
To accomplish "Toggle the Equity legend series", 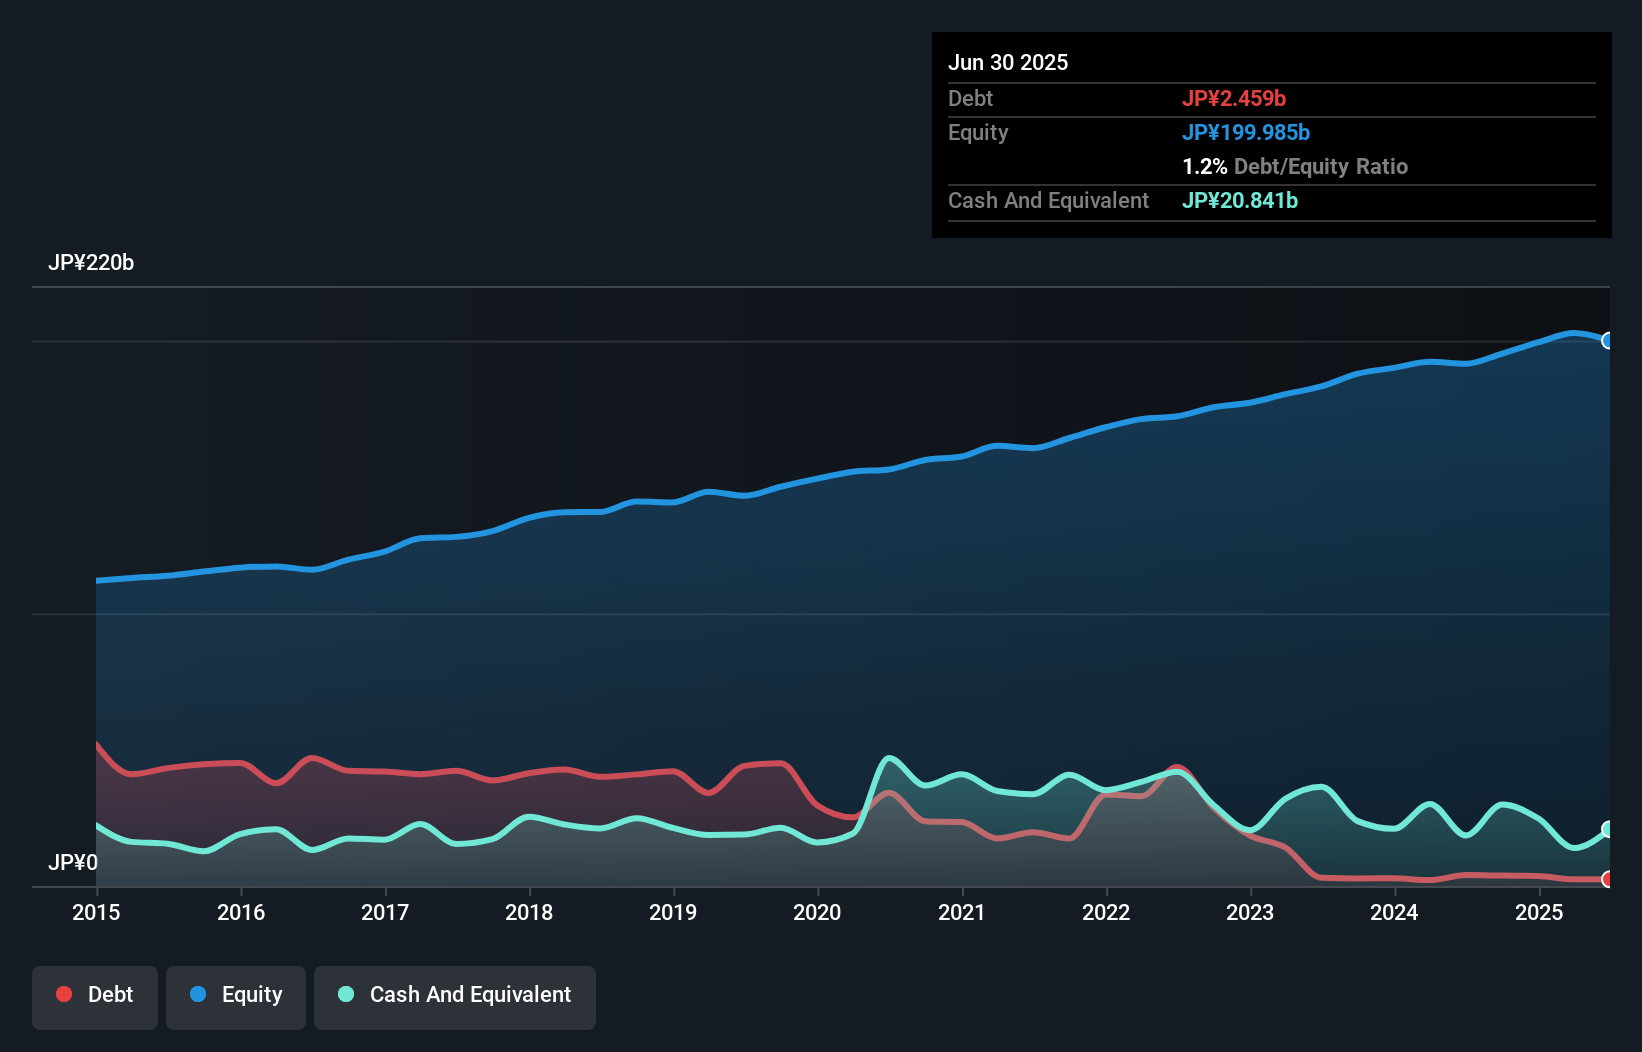I will [x=236, y=995].
